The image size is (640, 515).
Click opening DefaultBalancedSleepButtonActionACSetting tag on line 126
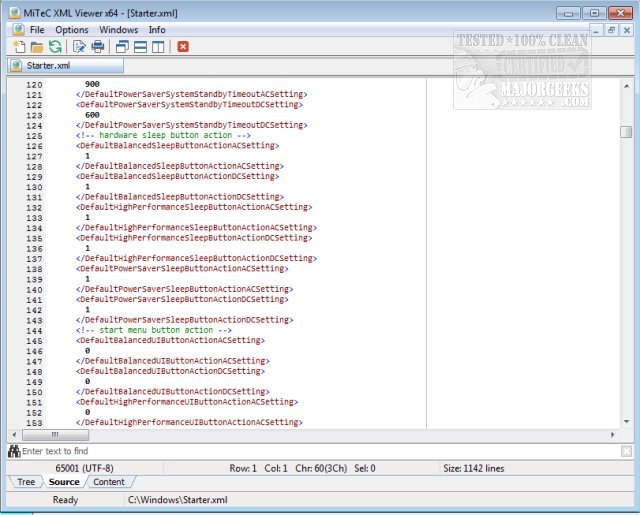178,146
